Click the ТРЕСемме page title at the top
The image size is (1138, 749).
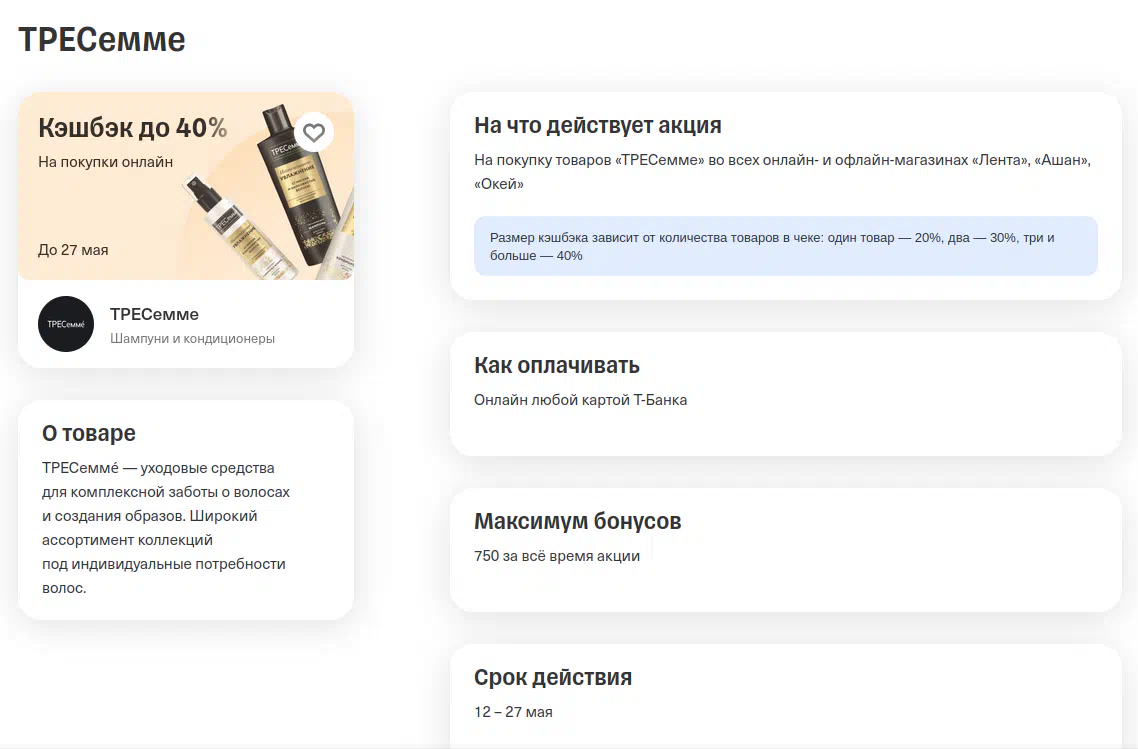tap(102, 40)
